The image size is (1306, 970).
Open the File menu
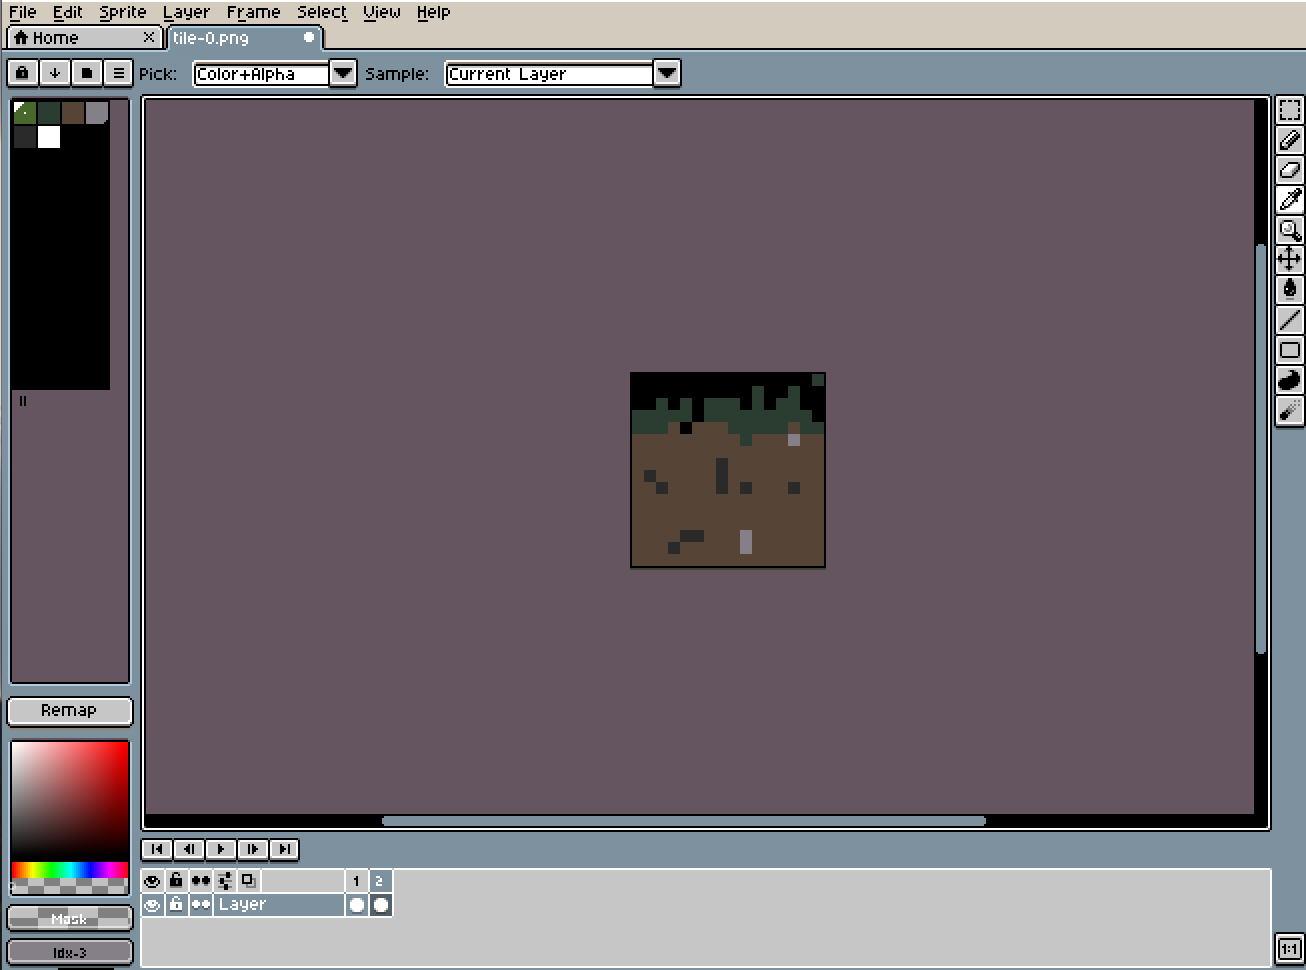(22, 12)
